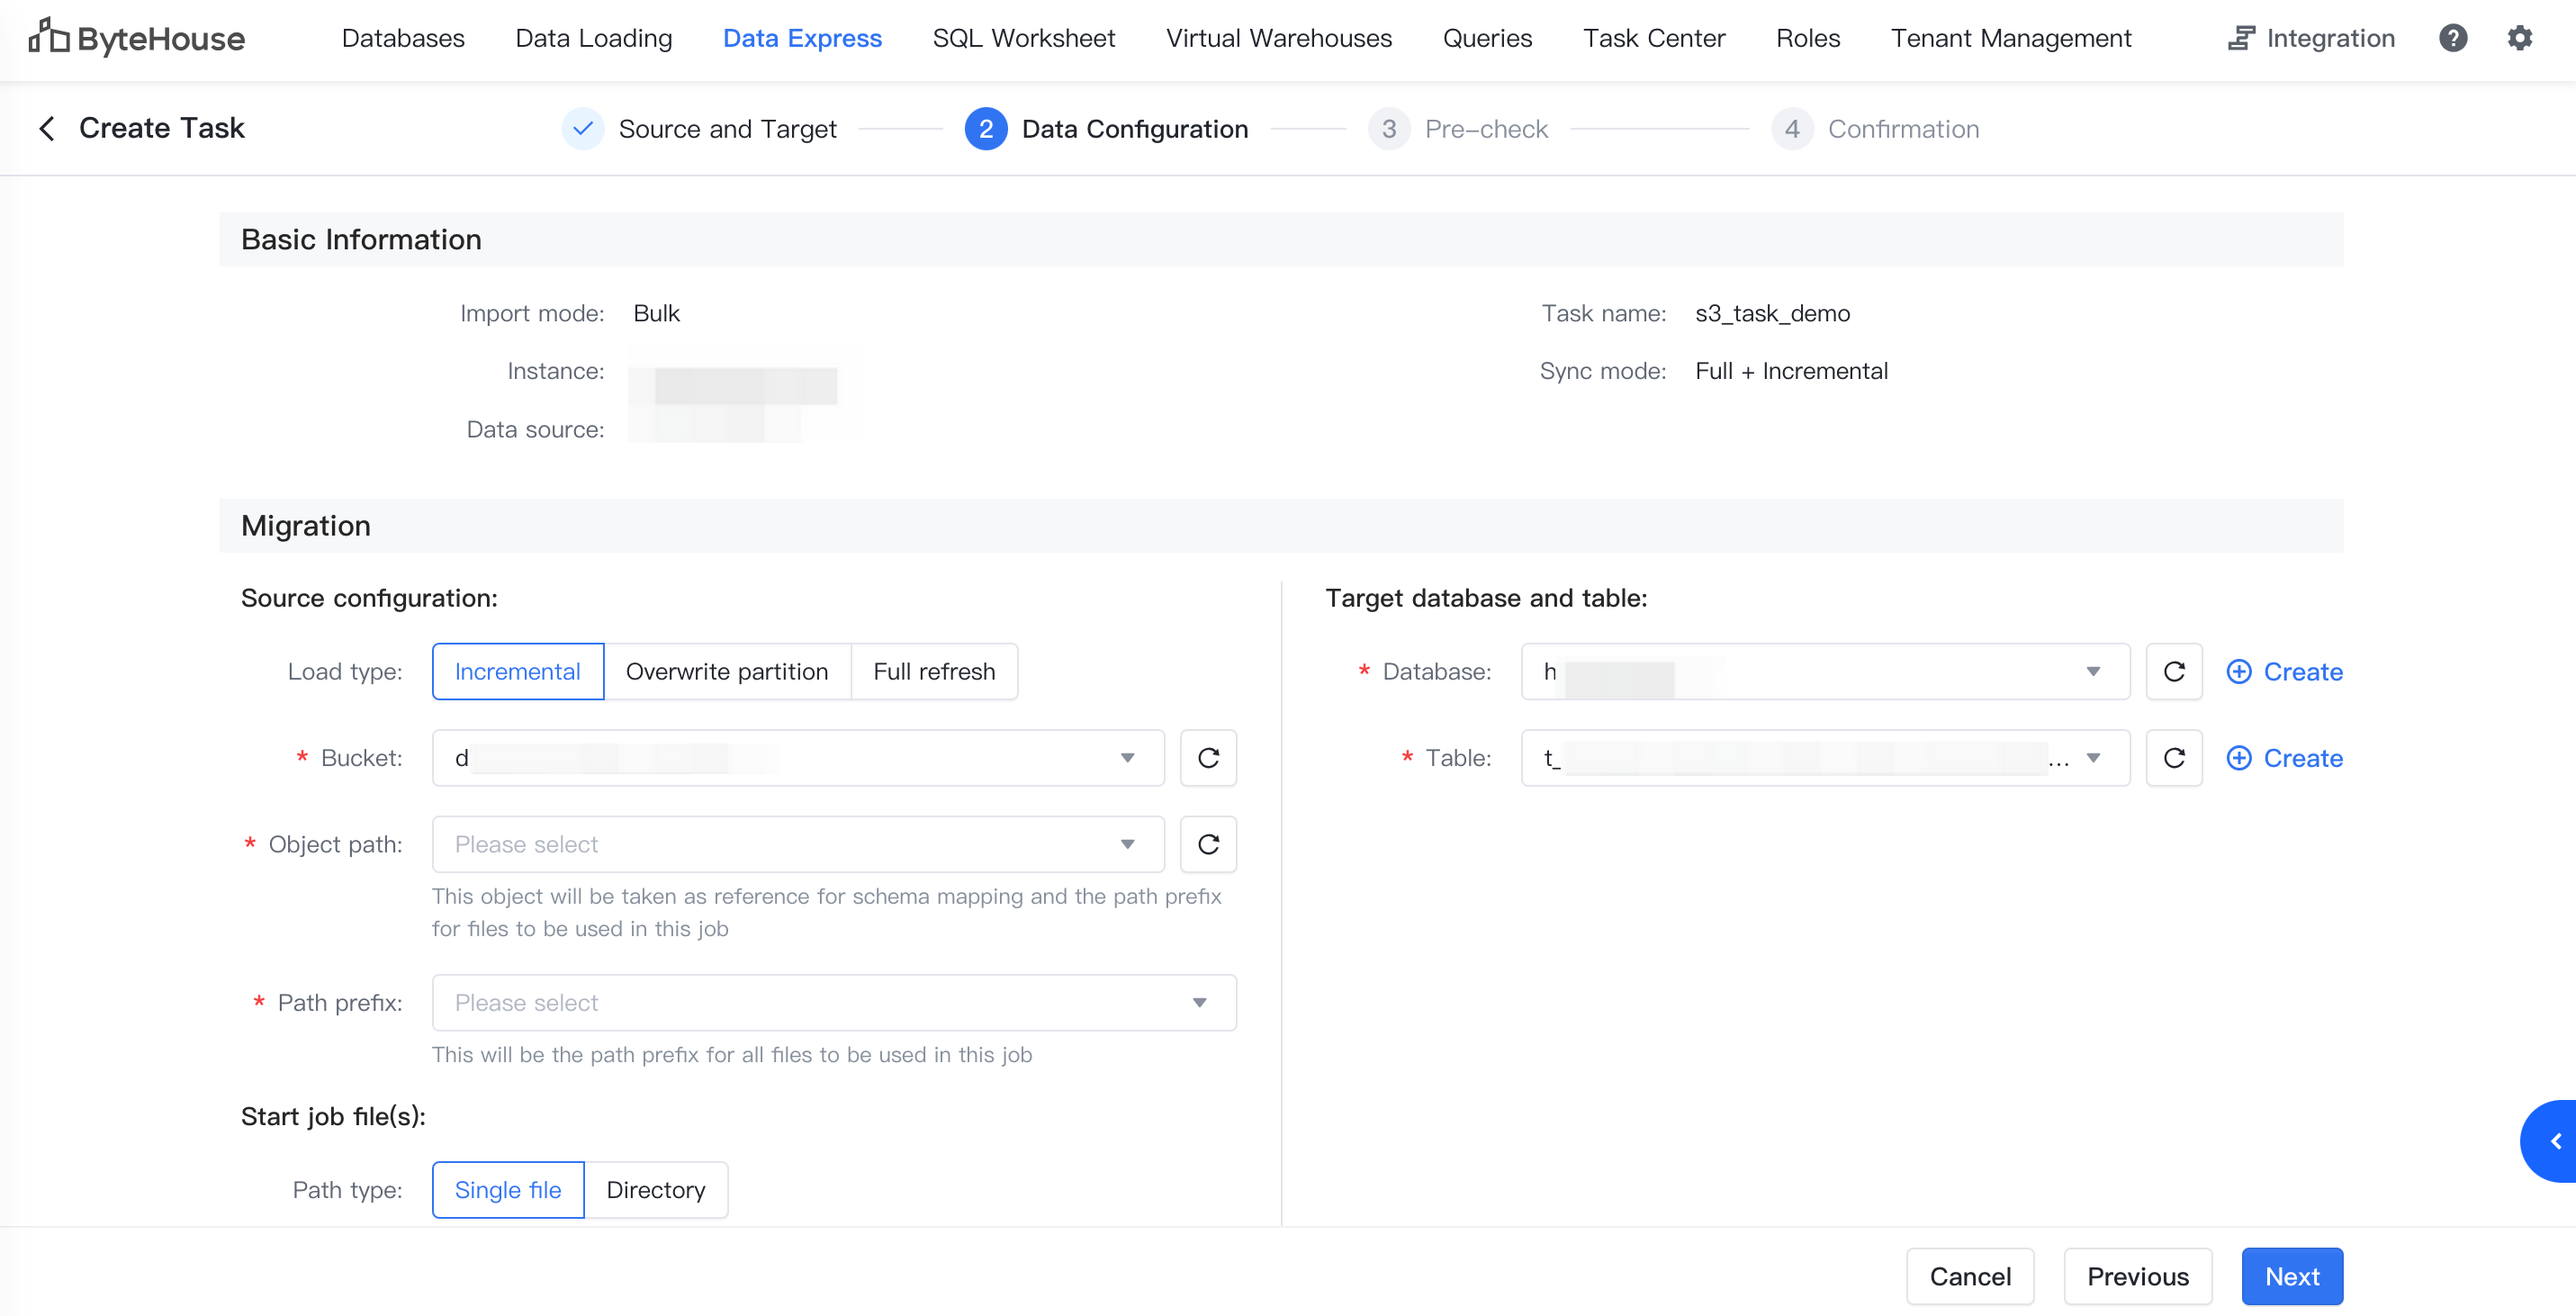Click step 4 Confirmation circle
The image size is (2576, 1316).
[1792, 129]
